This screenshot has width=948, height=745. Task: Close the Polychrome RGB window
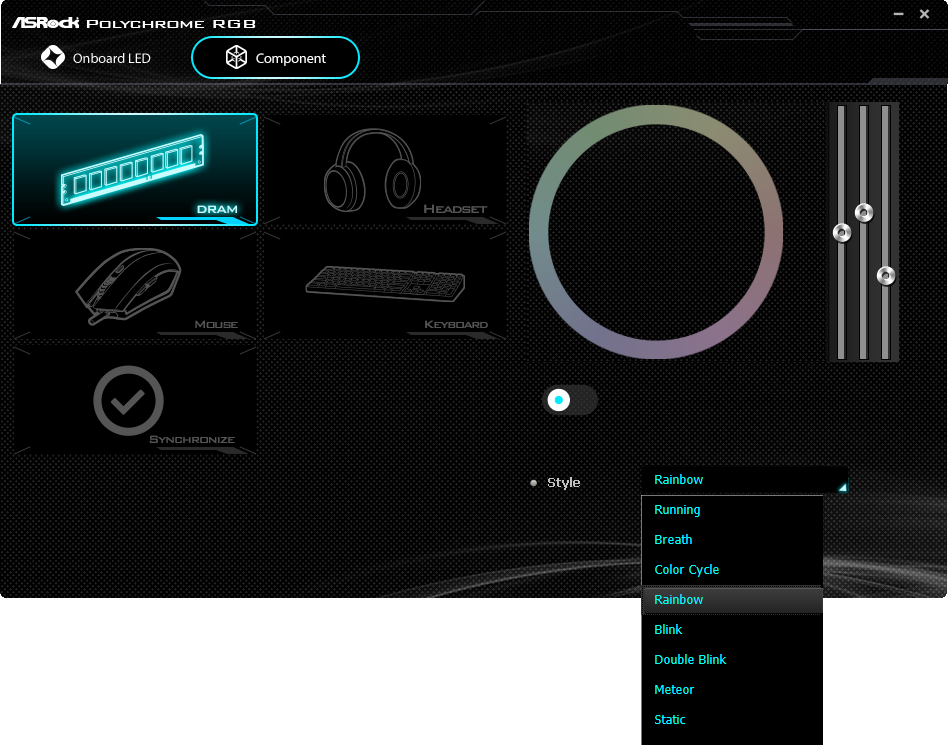click(924, 14)
